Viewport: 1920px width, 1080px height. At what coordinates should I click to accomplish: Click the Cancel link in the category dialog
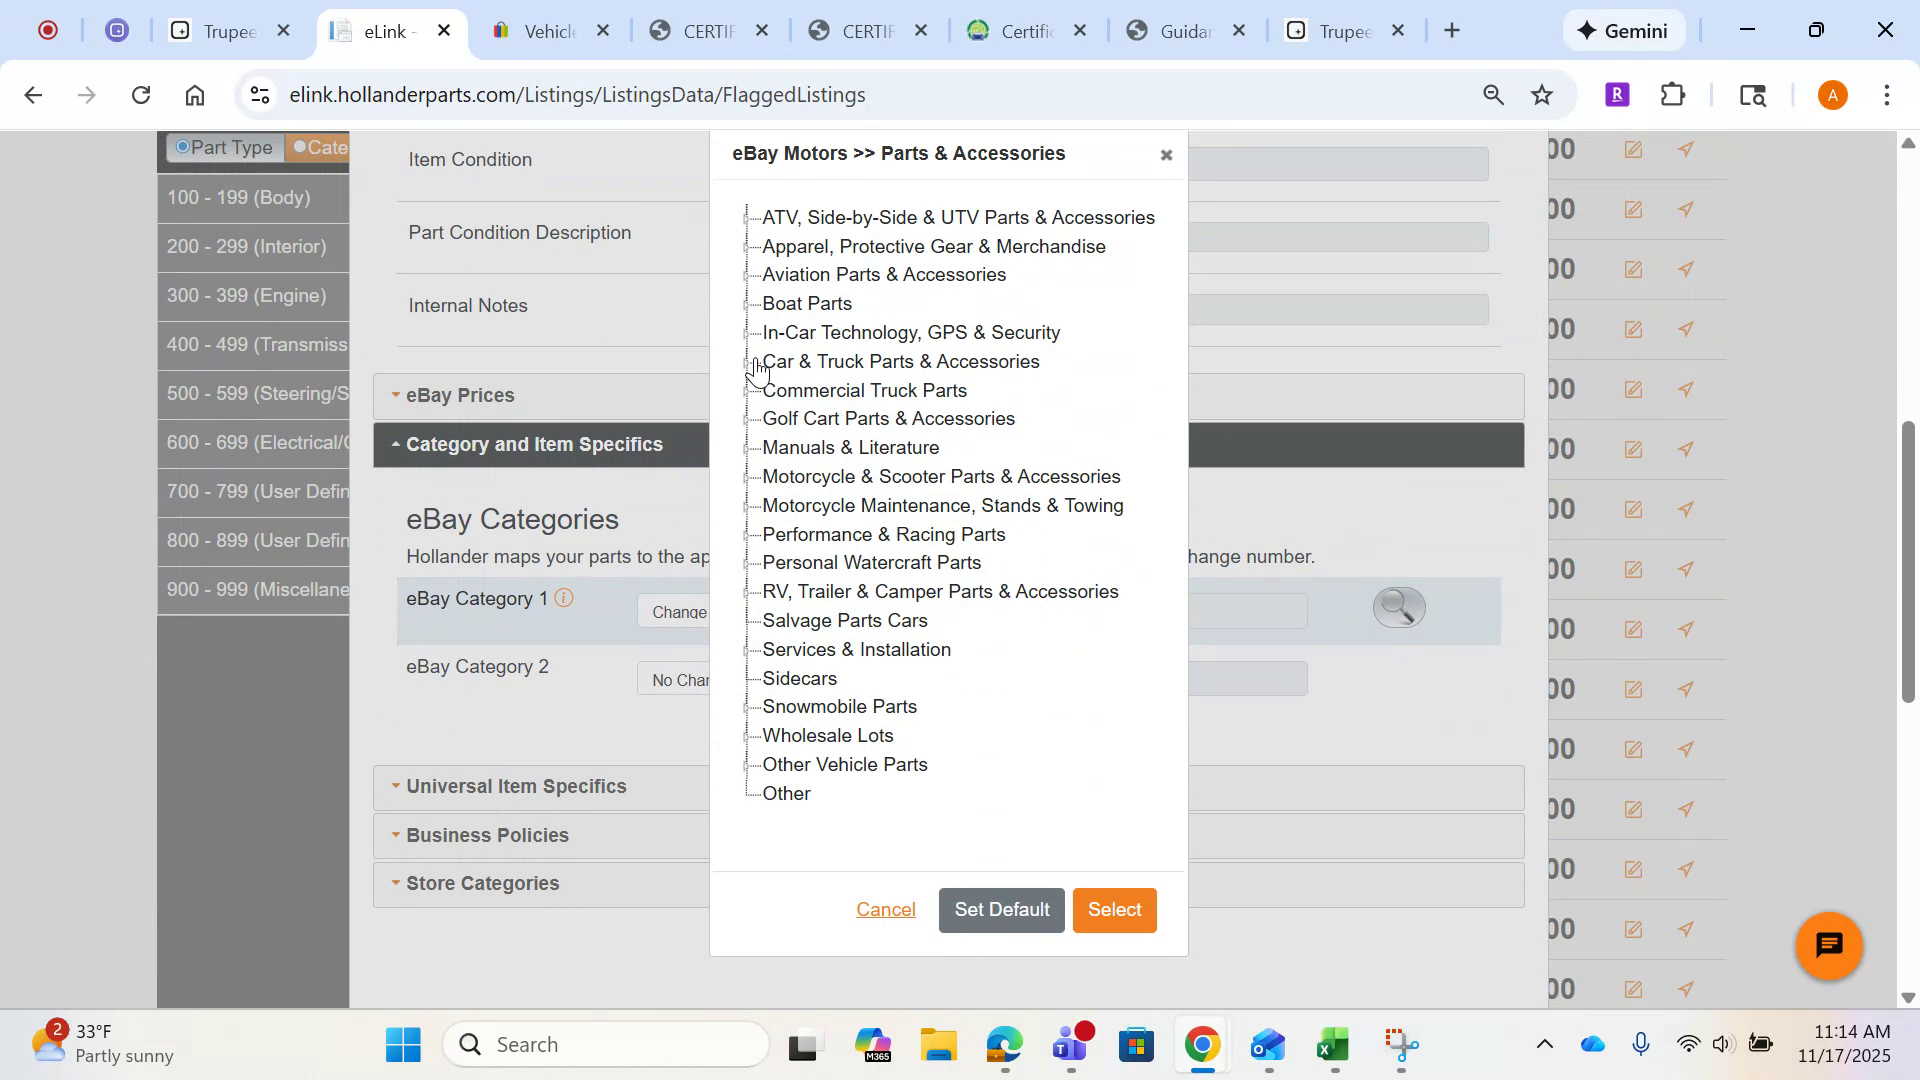[886, 910]
